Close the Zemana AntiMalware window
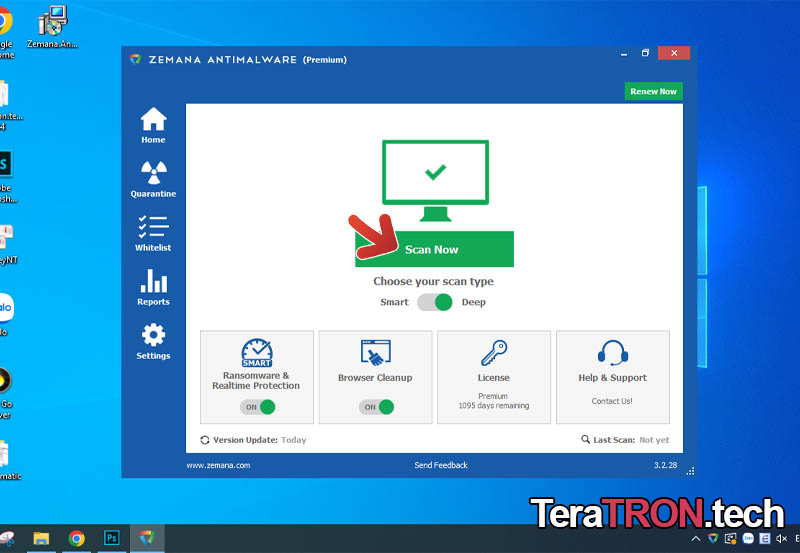800x553 pixels. tap(674, 53)
